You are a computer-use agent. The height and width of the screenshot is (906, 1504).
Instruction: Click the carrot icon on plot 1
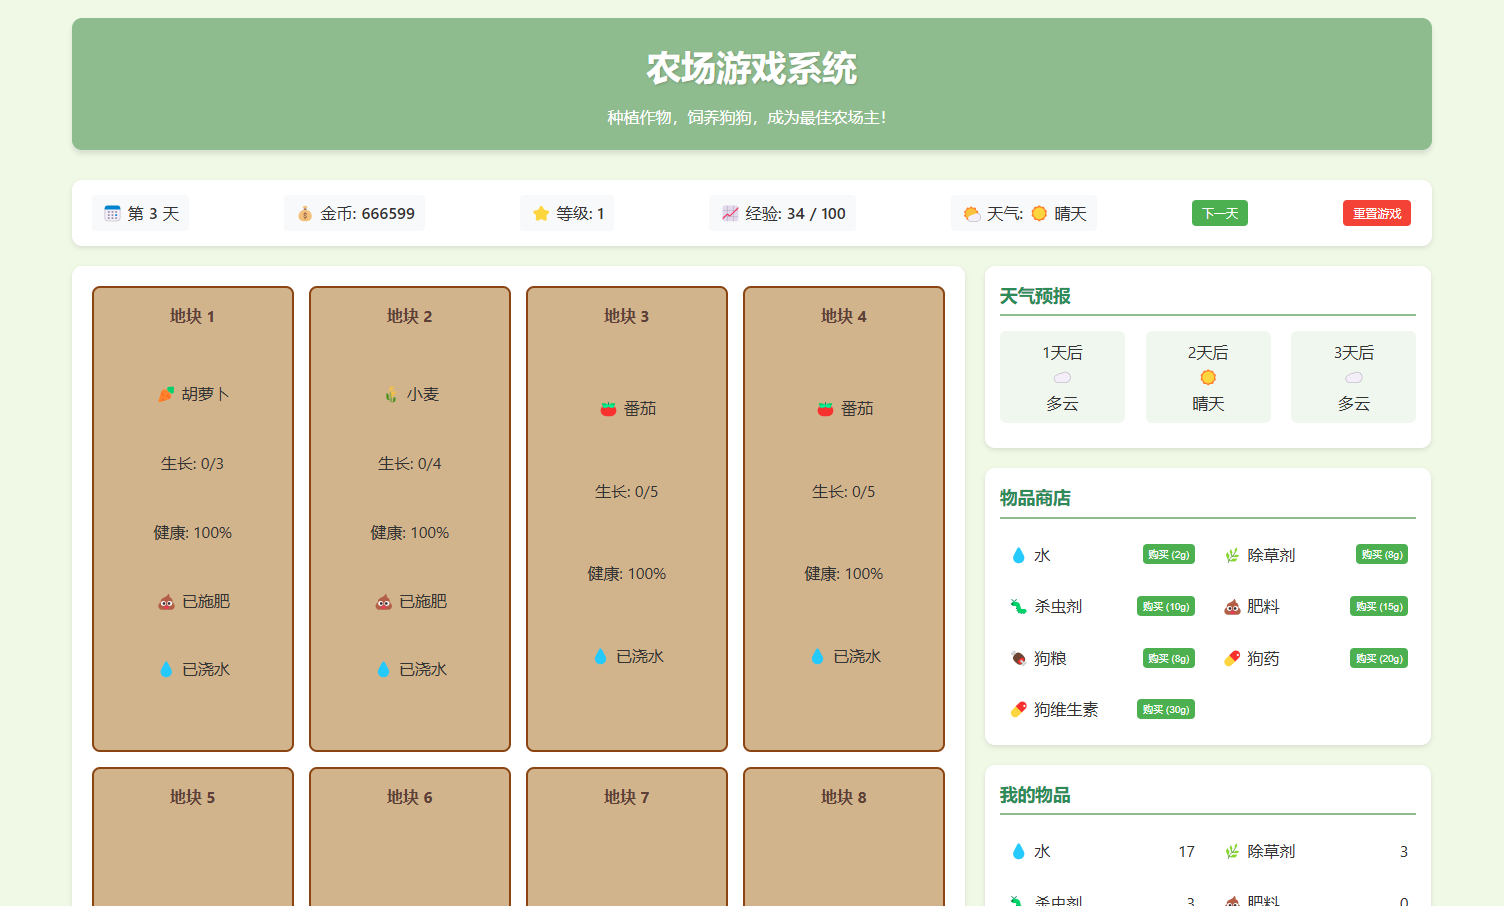point(166,393)
